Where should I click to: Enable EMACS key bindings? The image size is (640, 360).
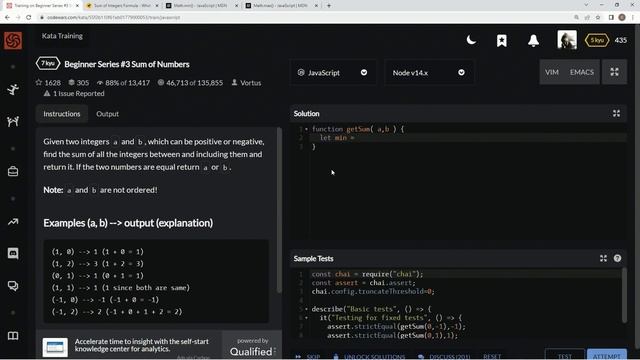[582, 72]
